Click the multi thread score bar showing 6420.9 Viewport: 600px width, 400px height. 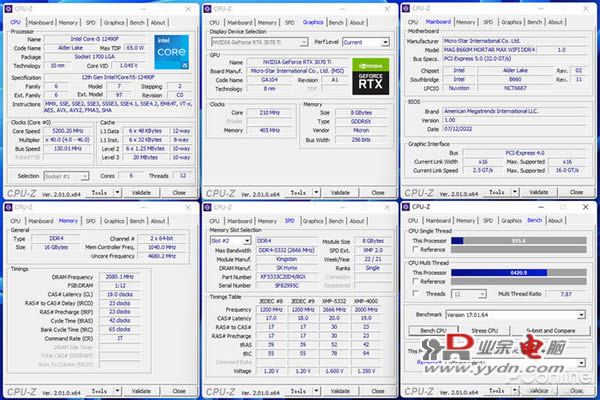pos(518,272)
